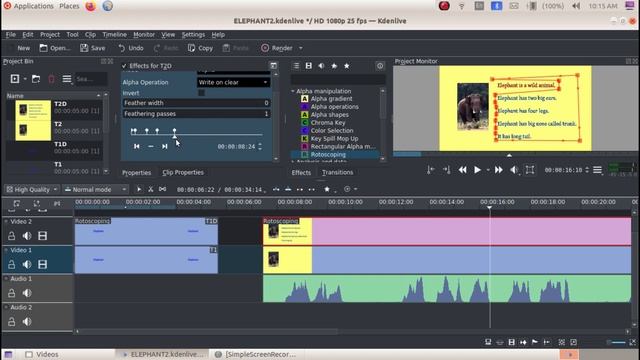Collapse the Video 2 track header
This screenshot has width=640, height=360.
point(6,221)
